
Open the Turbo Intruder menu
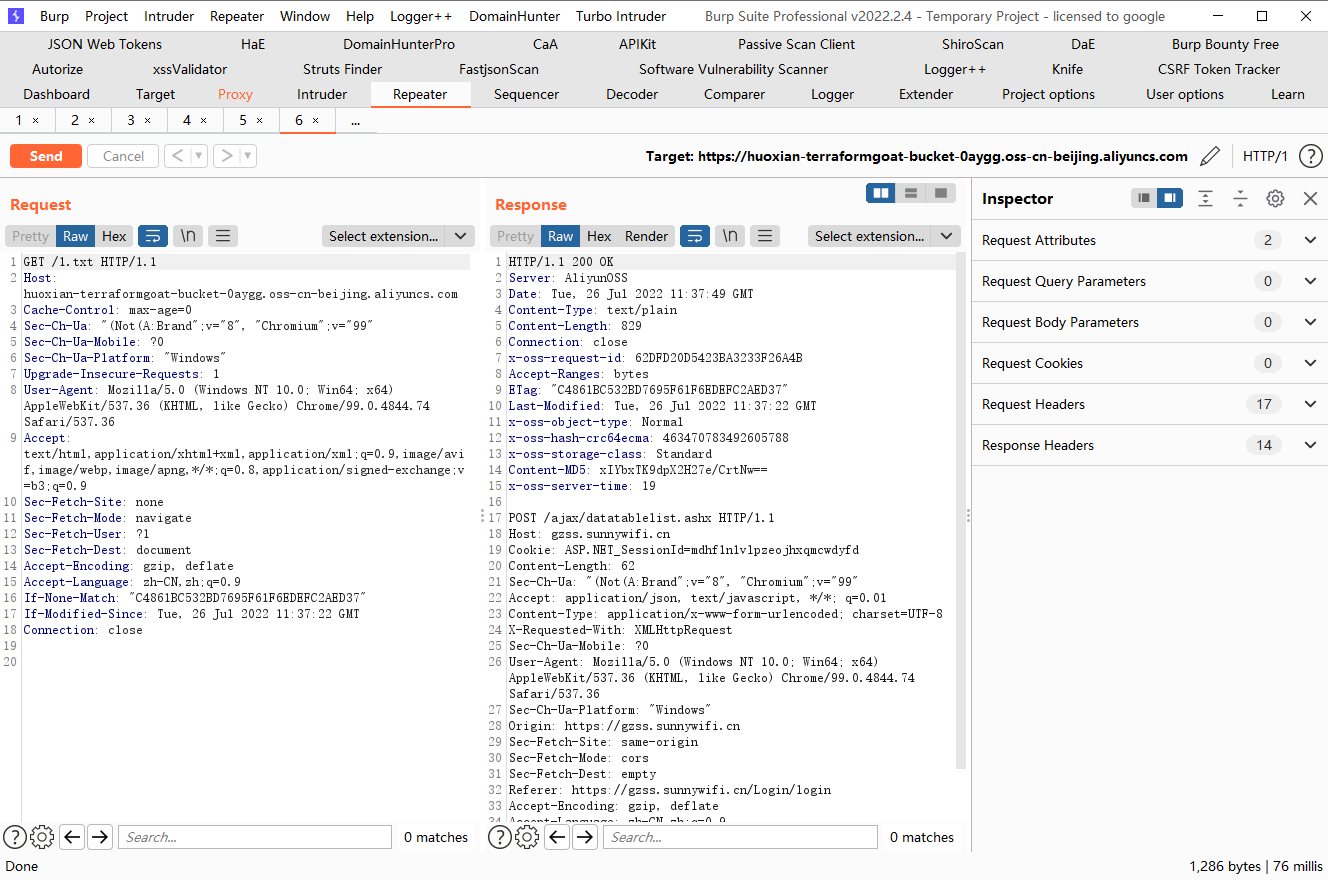tap(620, 16)
